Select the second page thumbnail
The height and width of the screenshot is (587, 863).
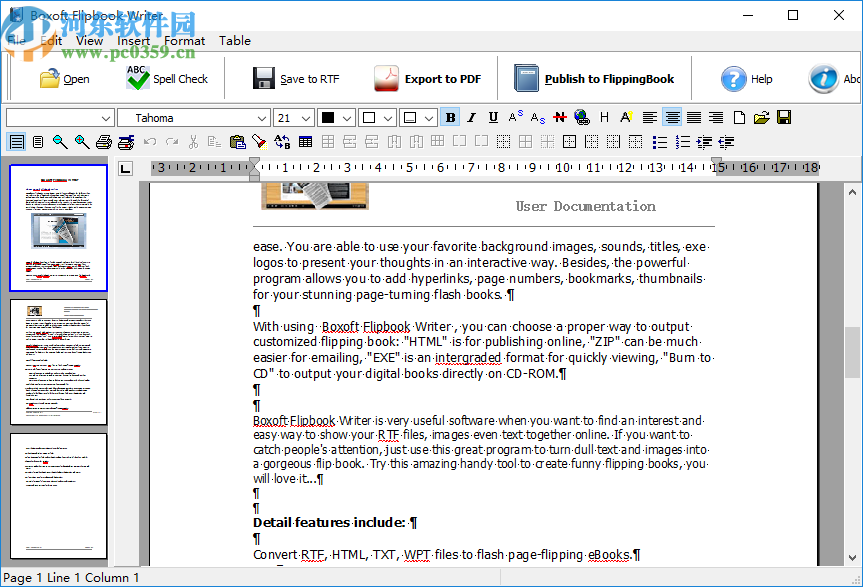click(57, 362)
